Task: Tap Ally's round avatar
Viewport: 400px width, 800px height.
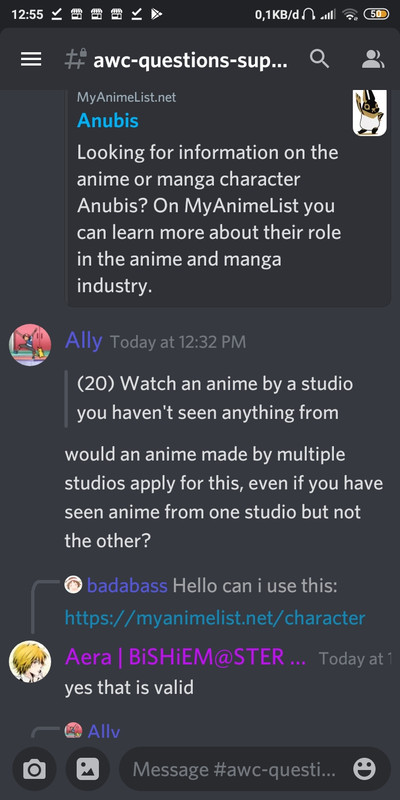Action: pos(30,345)
